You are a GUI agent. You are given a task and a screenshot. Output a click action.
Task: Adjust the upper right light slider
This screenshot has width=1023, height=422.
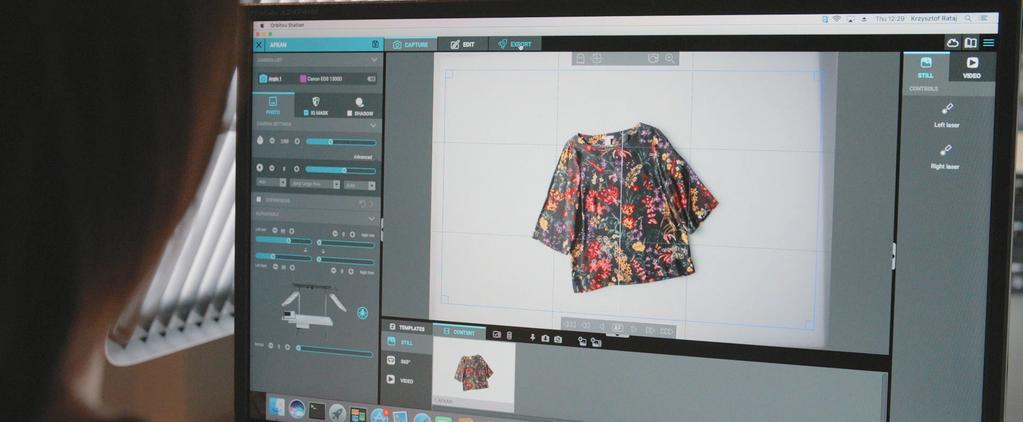tap(345, 243)
